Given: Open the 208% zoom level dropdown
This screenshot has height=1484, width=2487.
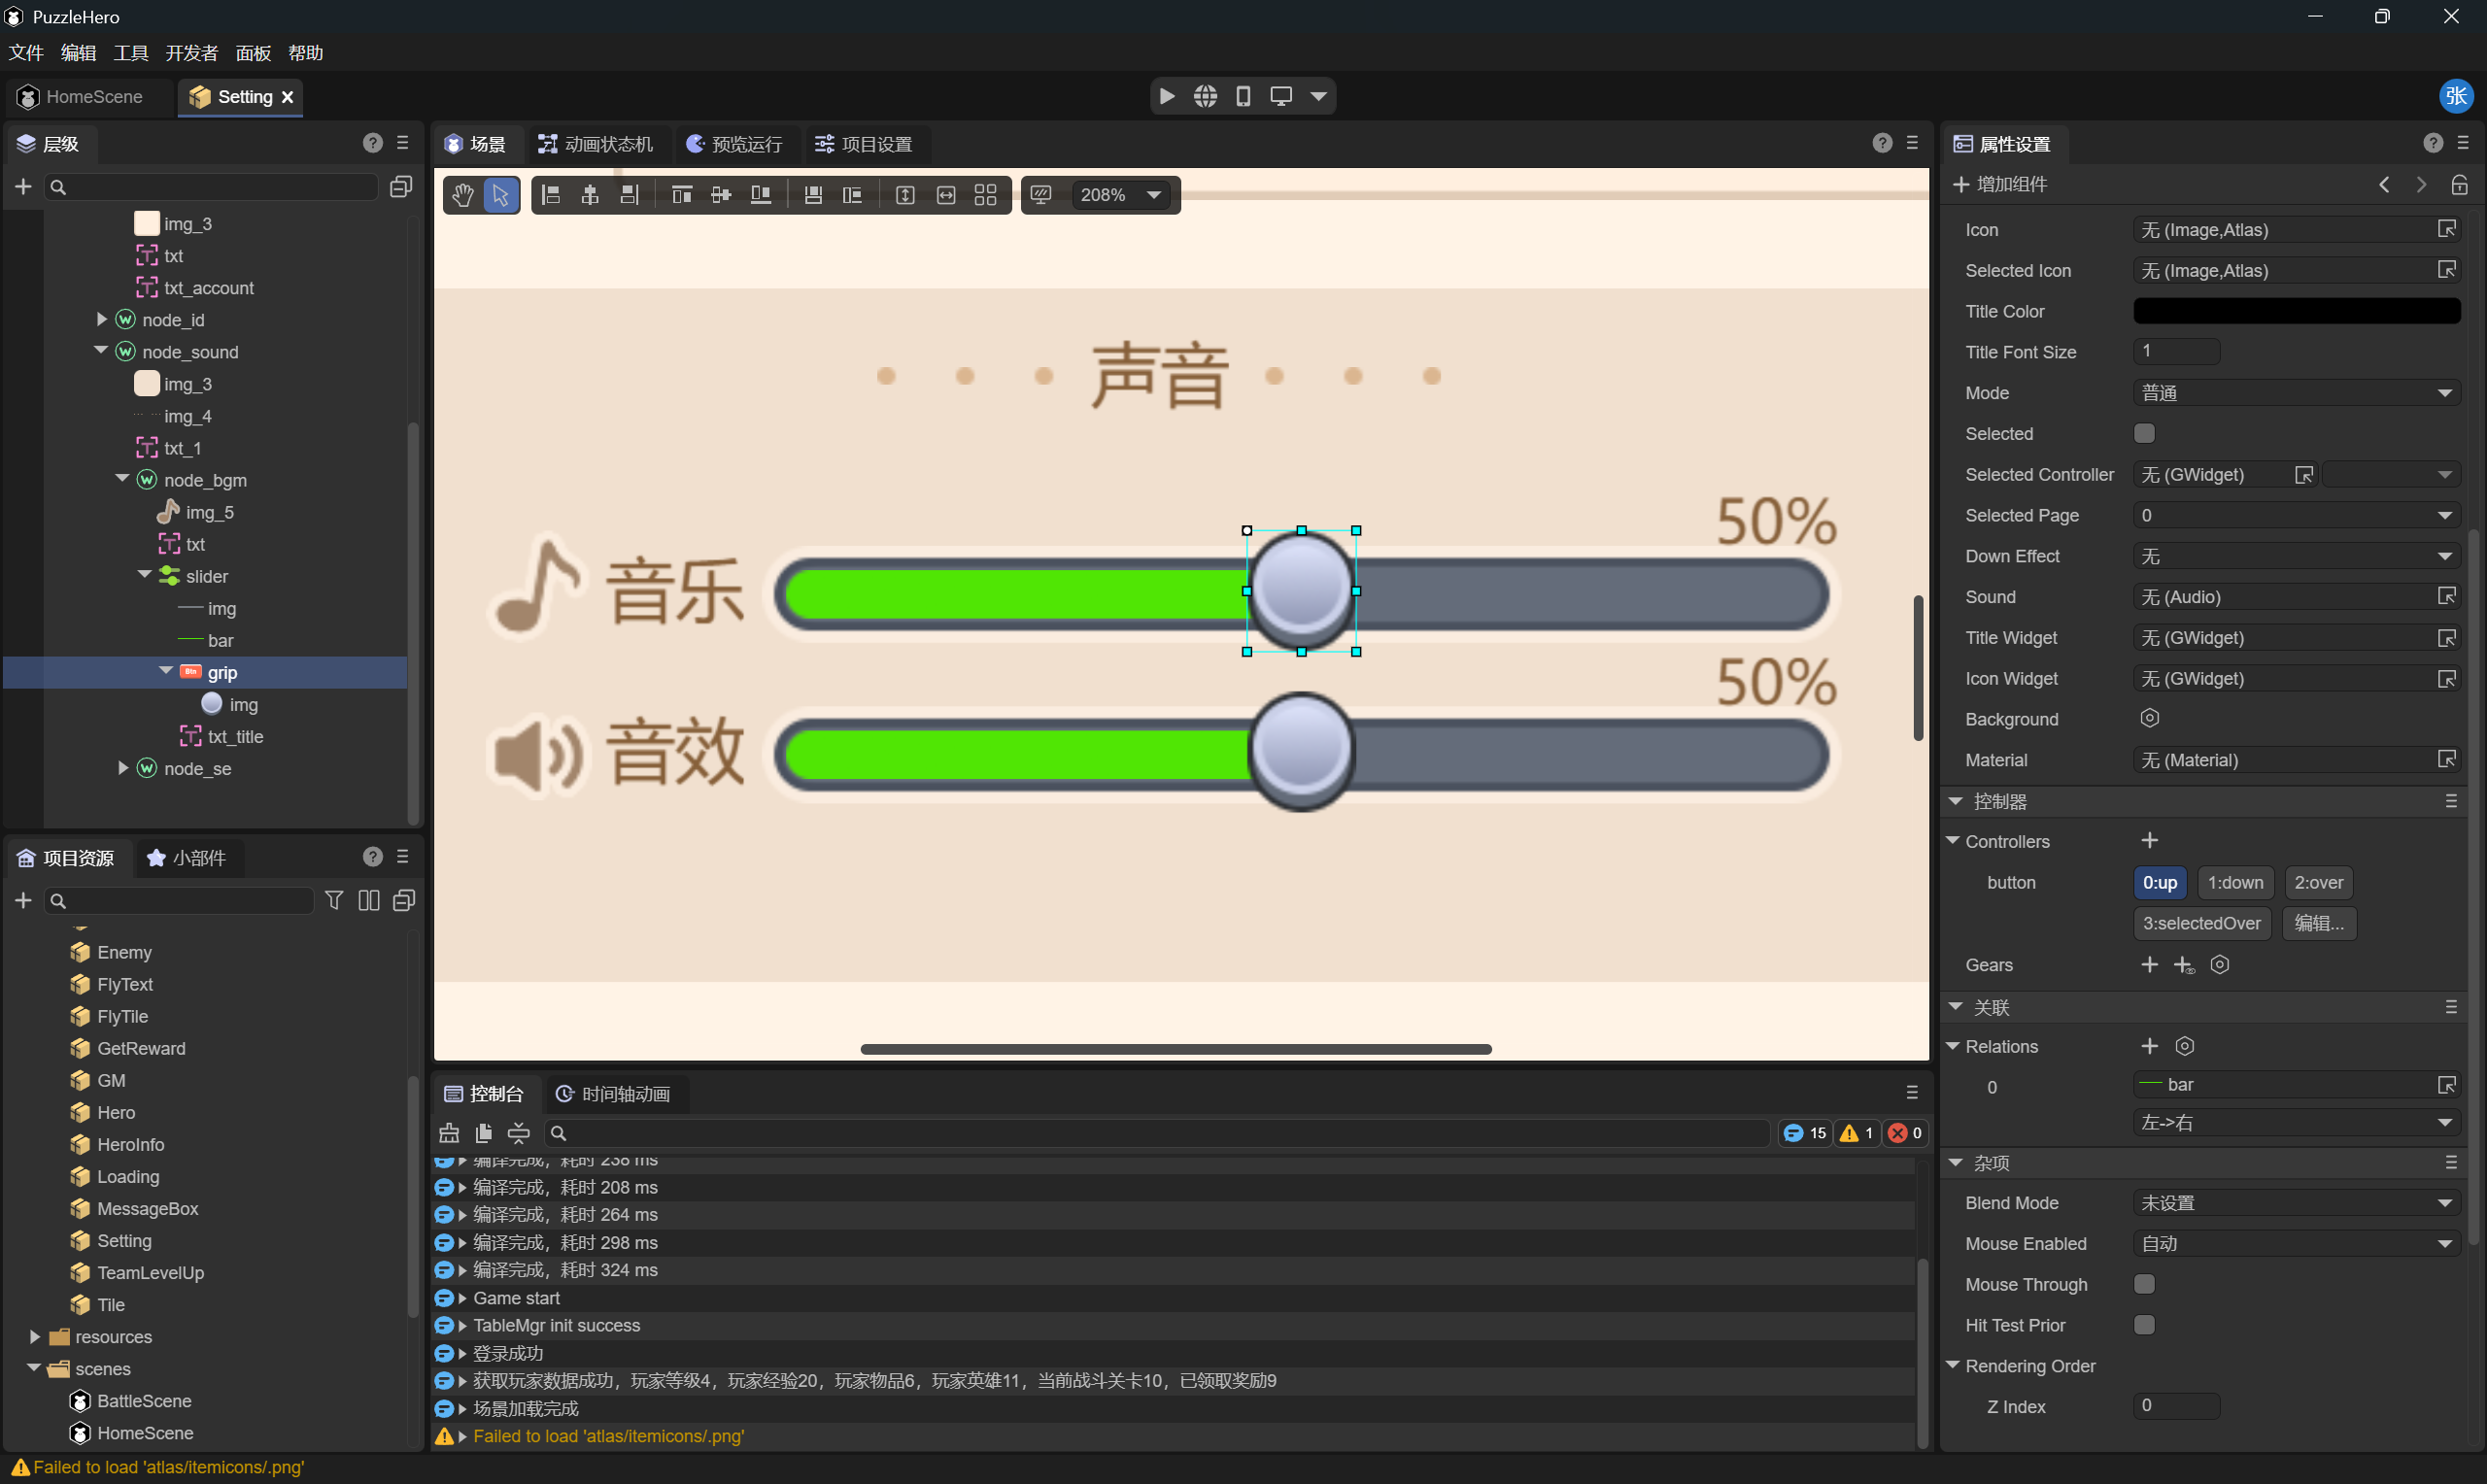Looking at the screenshot, I should coord(1154,195).
